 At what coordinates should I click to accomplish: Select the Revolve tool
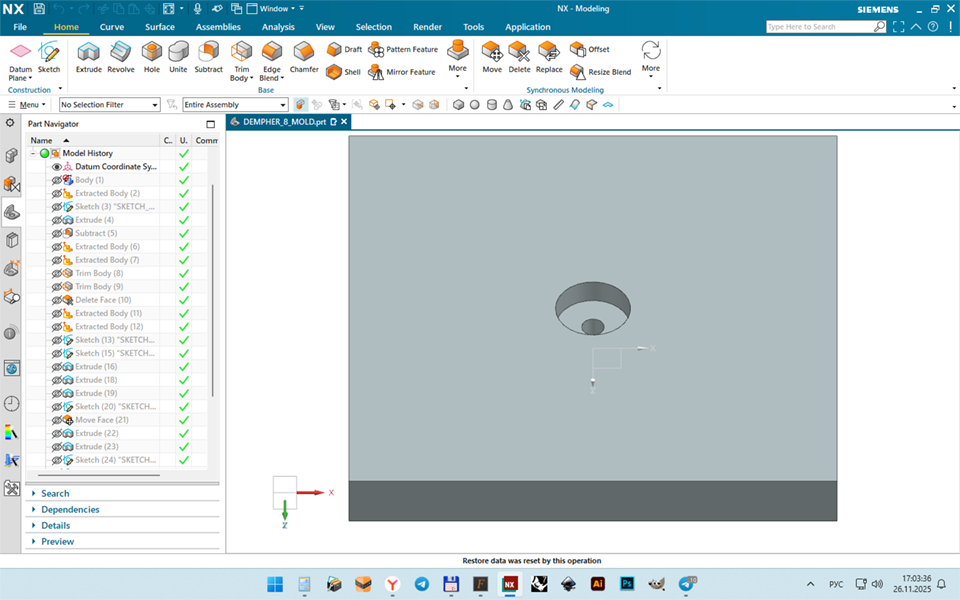tap(121, 58)
